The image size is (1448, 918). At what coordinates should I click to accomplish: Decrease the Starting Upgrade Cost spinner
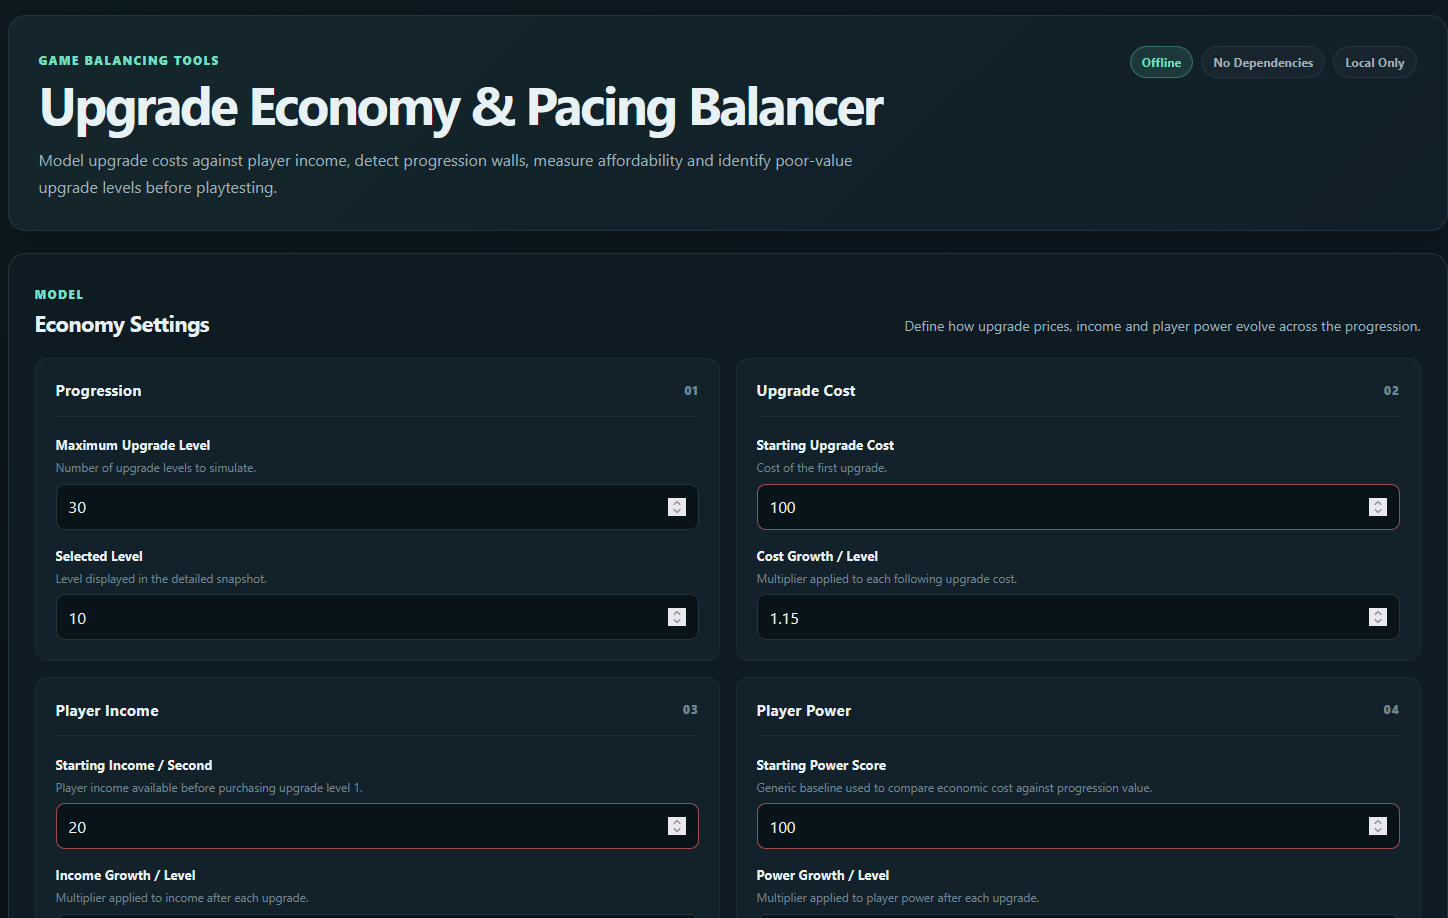pyautogui.click(x=1378, y=512)
